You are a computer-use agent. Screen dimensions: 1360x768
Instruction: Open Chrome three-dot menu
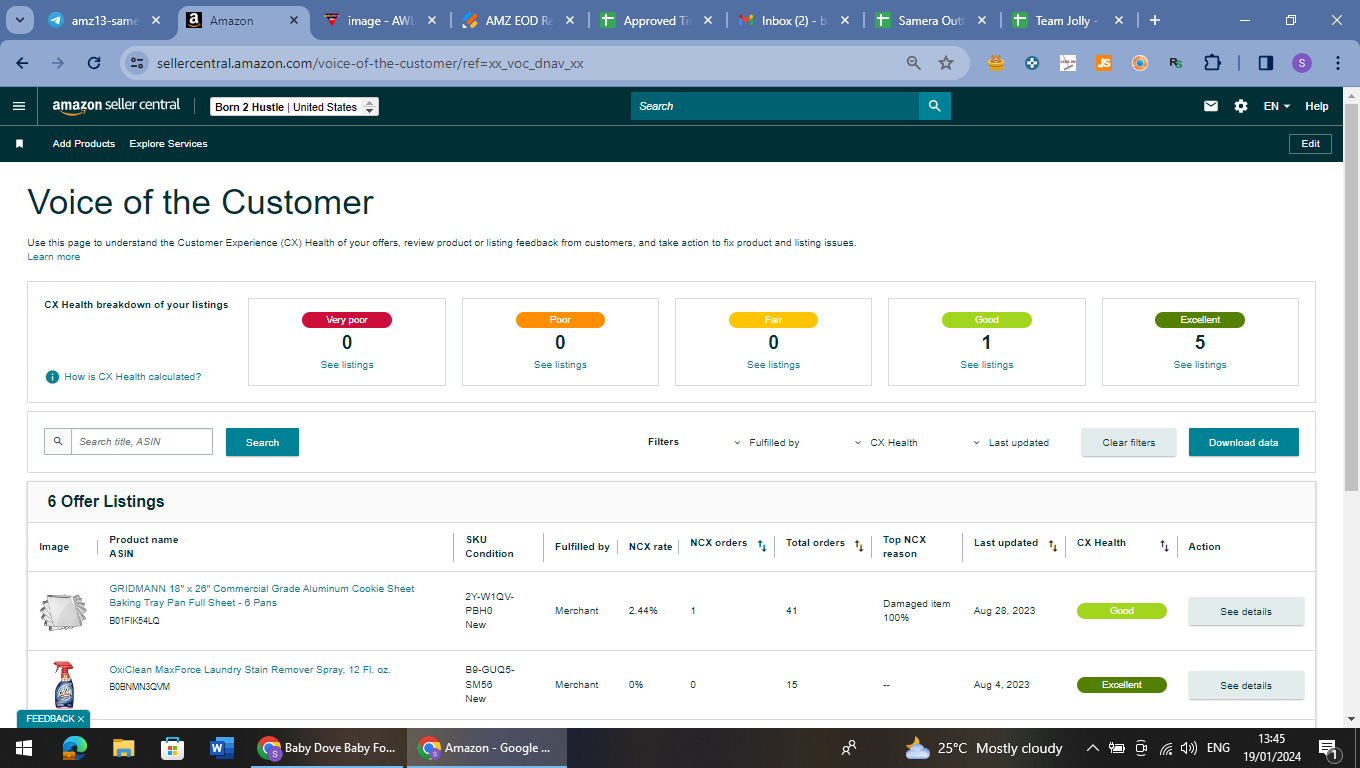(1338, 63)
